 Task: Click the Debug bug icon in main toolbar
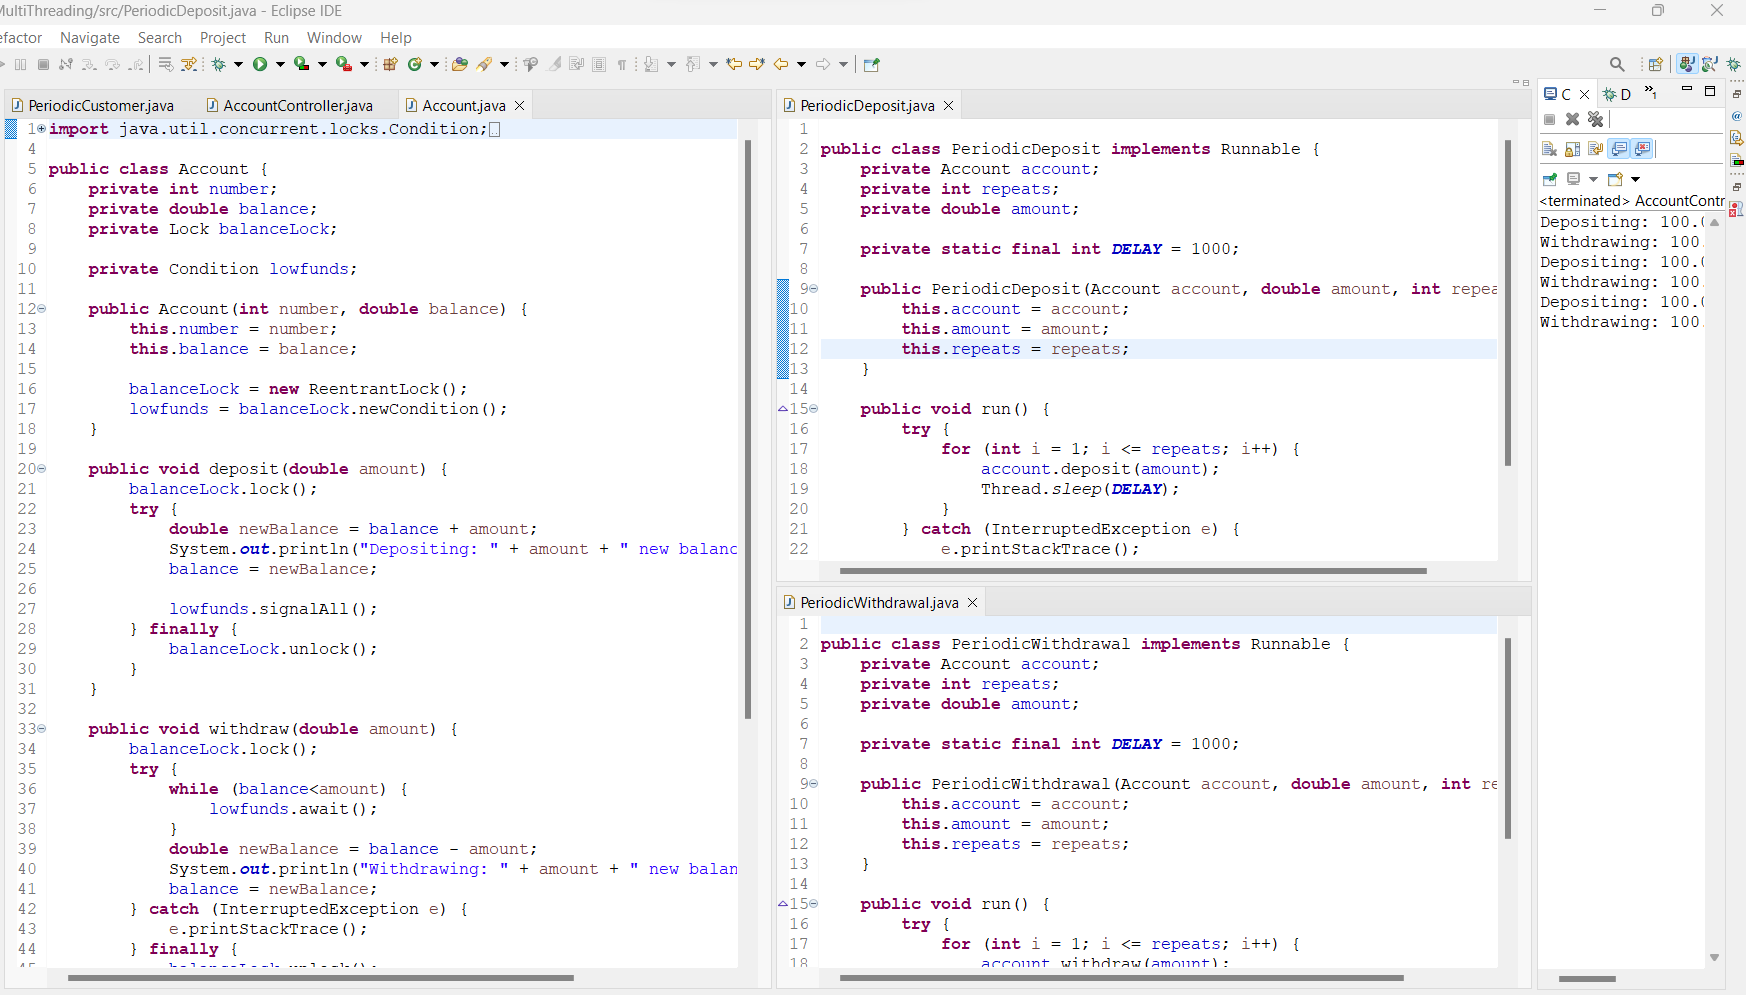[x=218, y=64]
